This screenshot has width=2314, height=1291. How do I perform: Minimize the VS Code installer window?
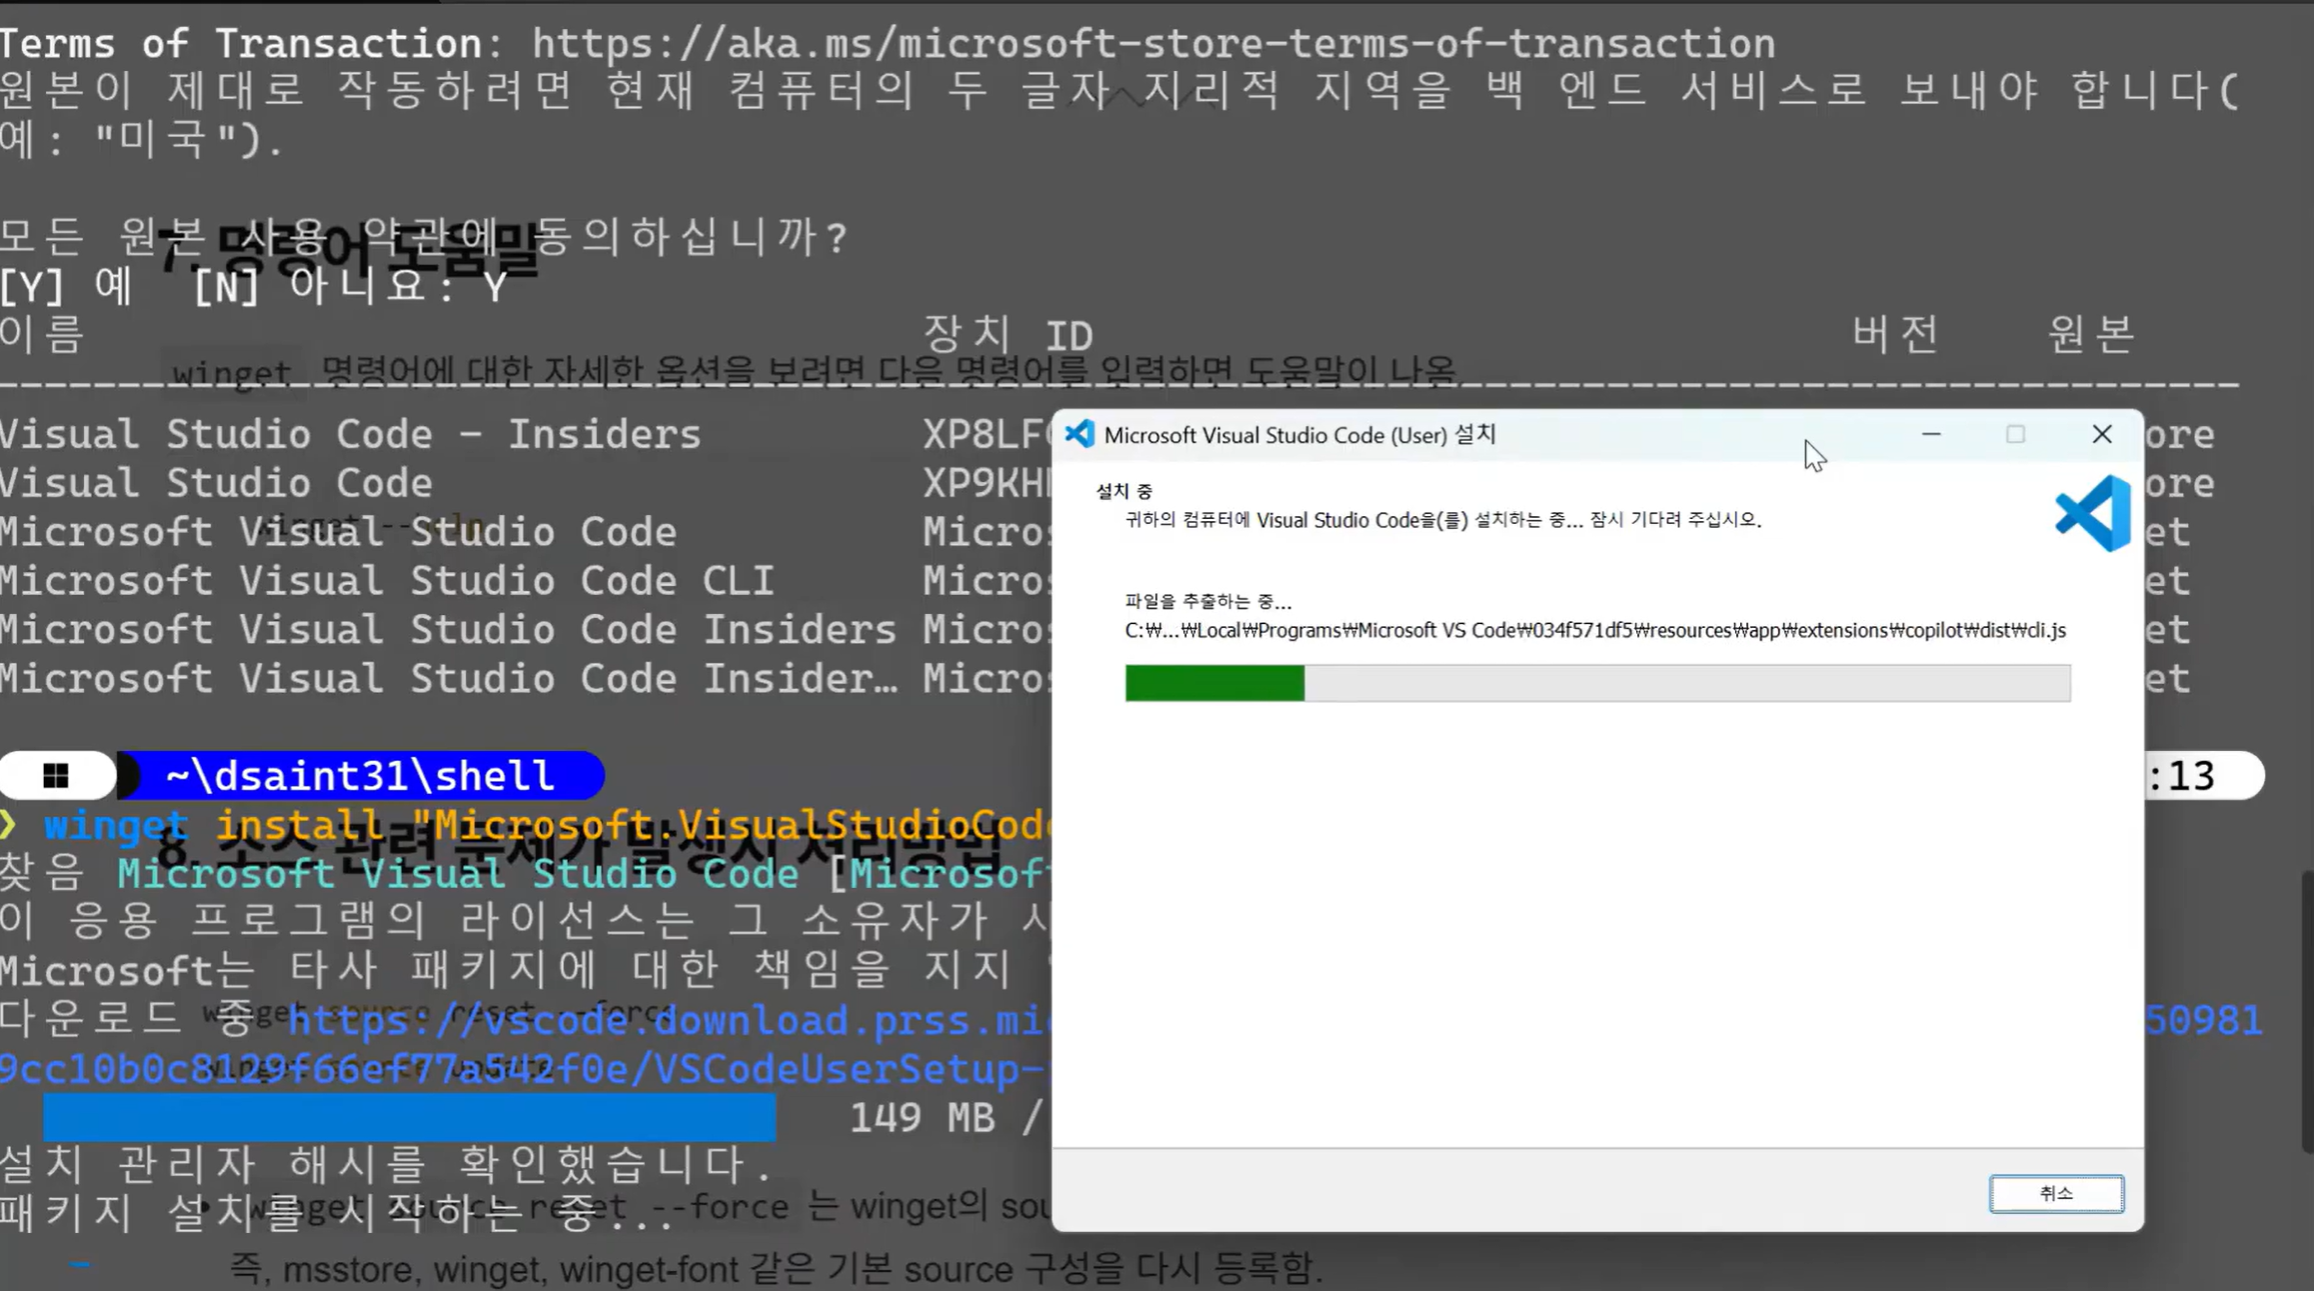[x=1931, y=434]
